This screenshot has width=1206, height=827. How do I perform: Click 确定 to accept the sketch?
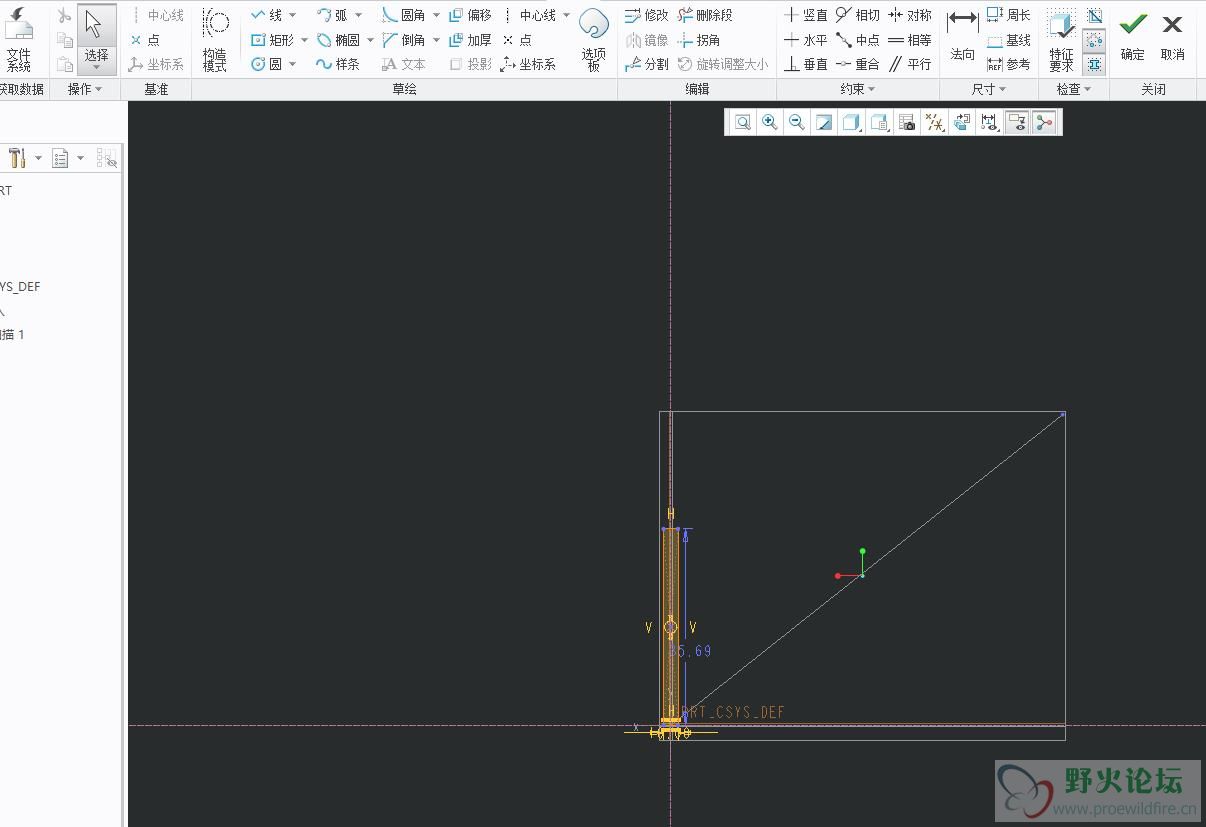click(1133, 35)
